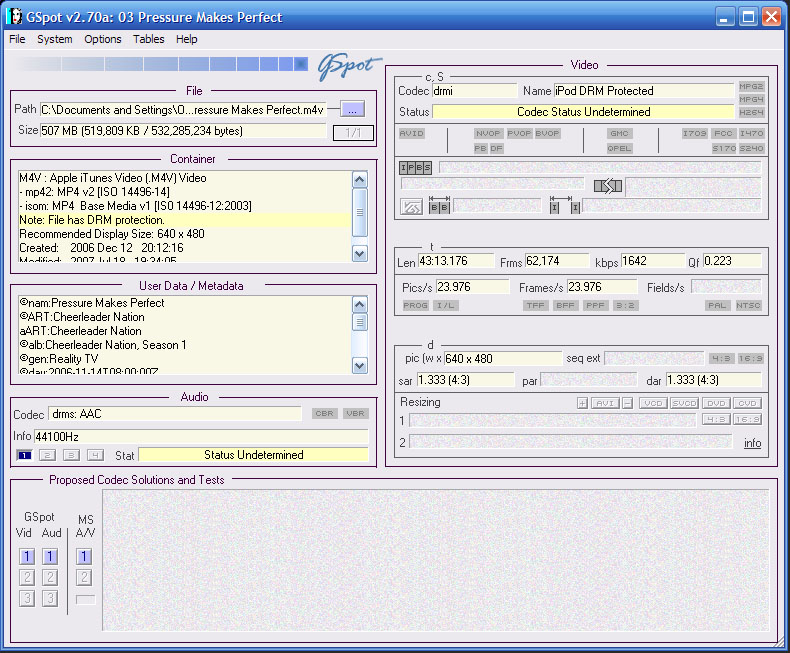Screen dimensions: 790x653
Task: Click the frame reorder arrows icon
Action: click(608, 186)
